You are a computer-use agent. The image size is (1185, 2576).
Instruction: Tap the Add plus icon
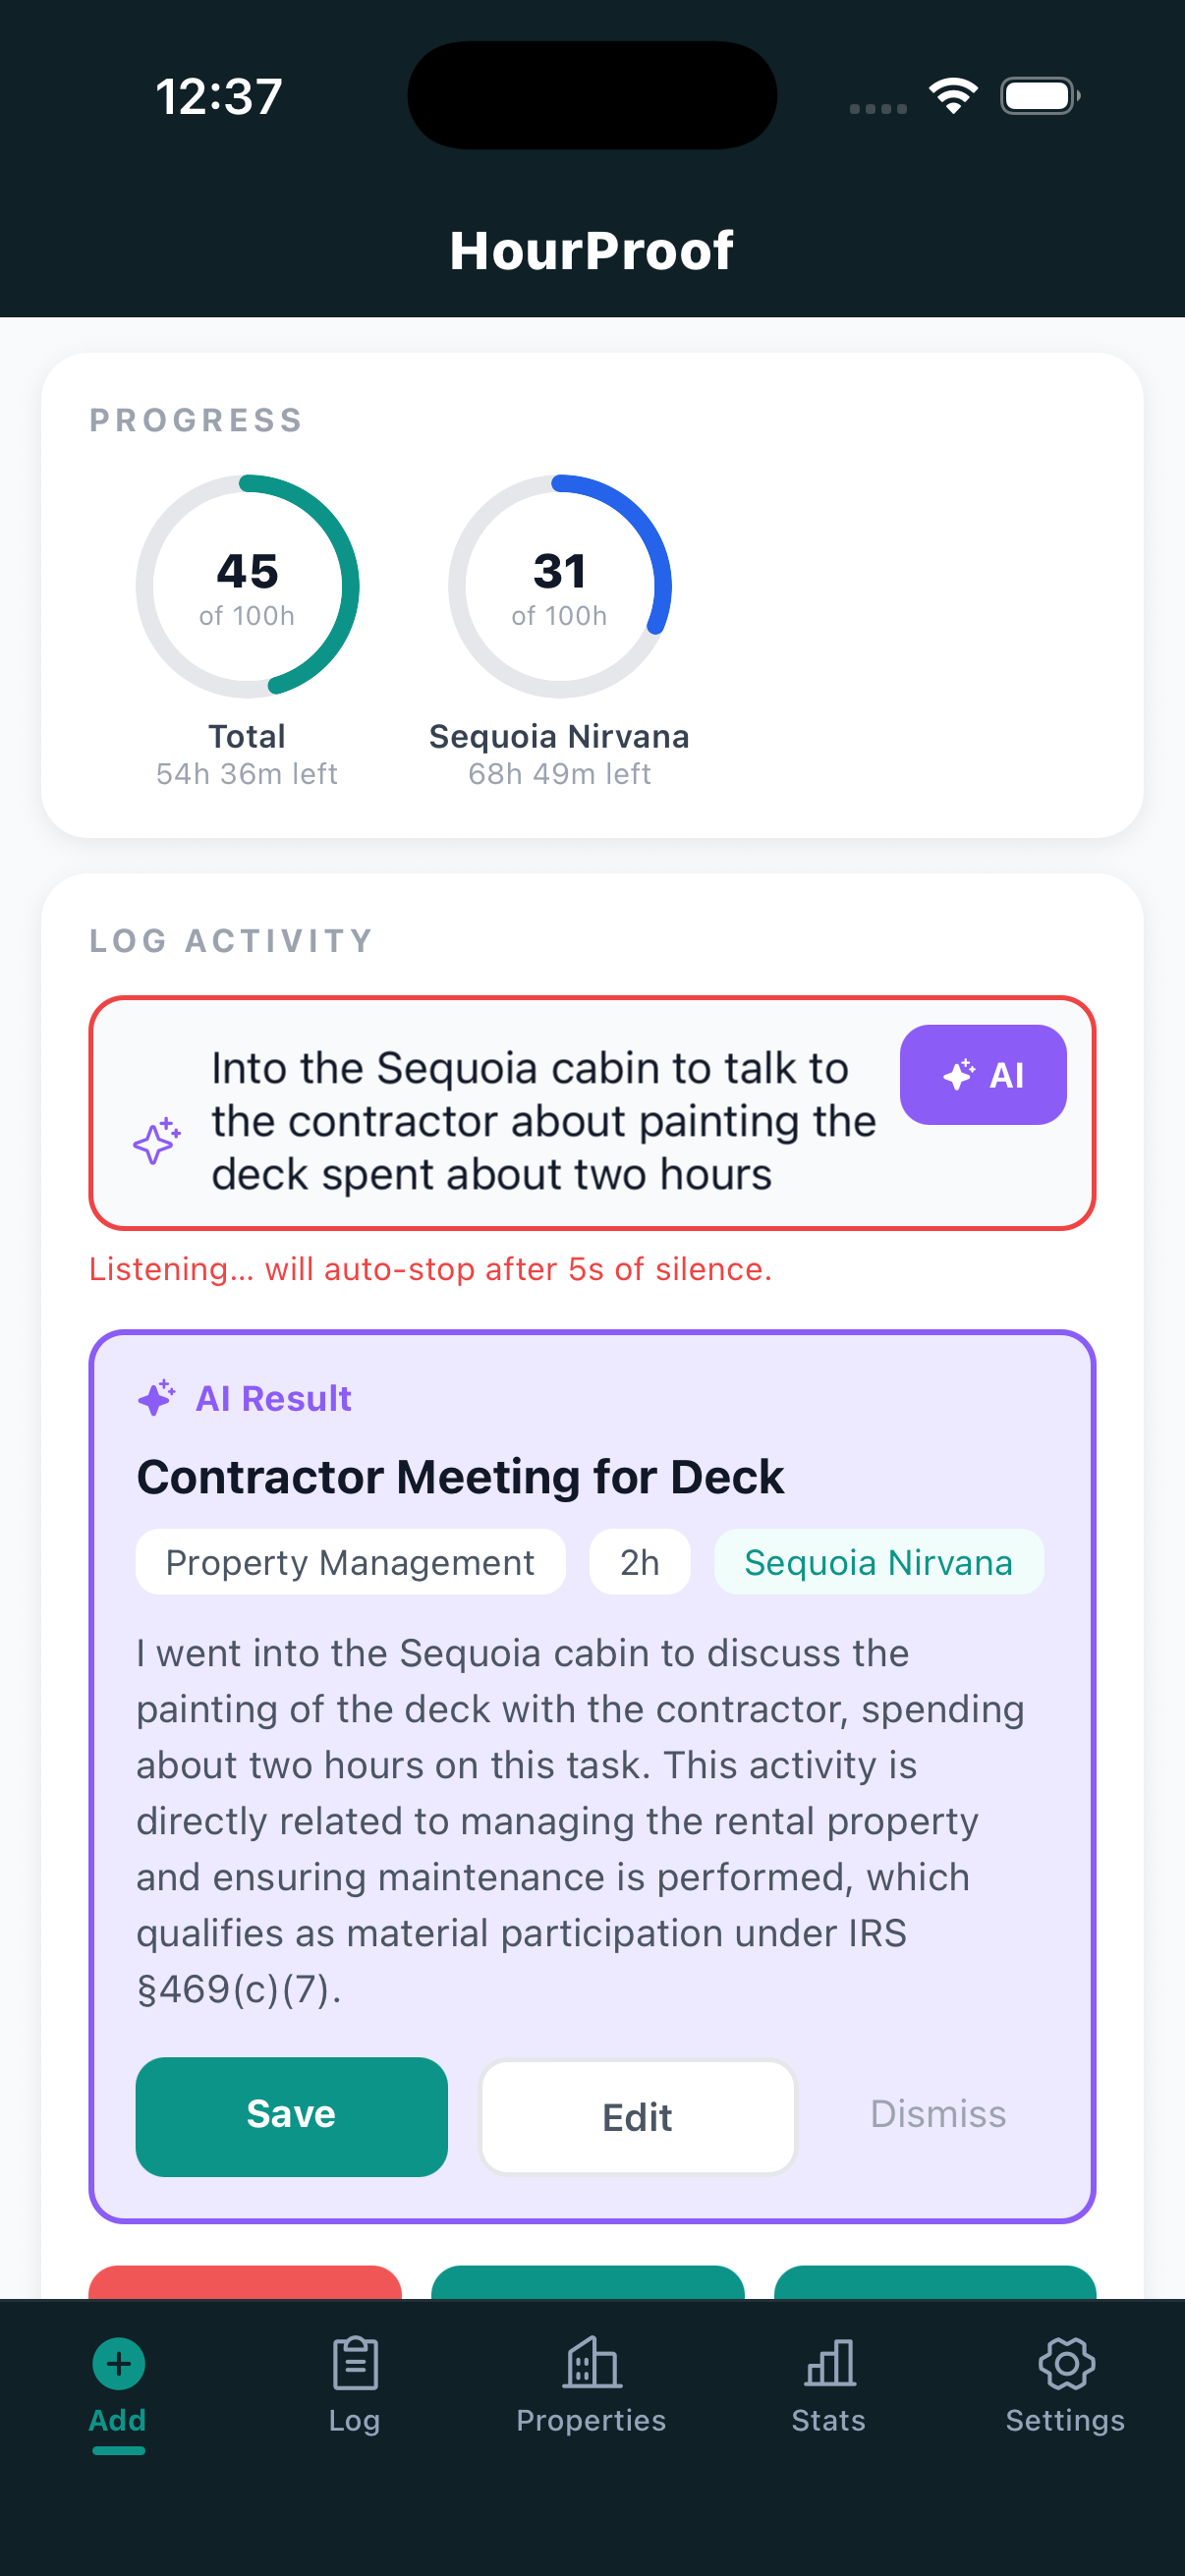tap(118, 2364)
